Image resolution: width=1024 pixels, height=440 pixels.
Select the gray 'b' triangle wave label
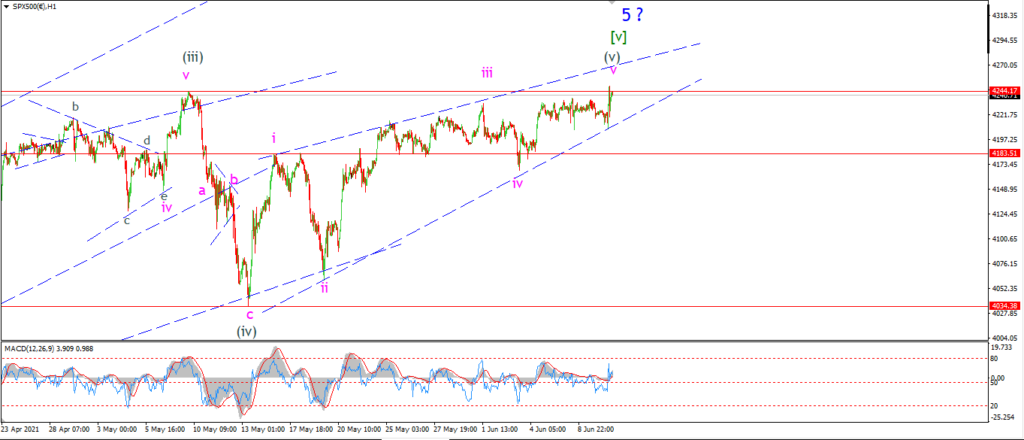click(76, 107)
